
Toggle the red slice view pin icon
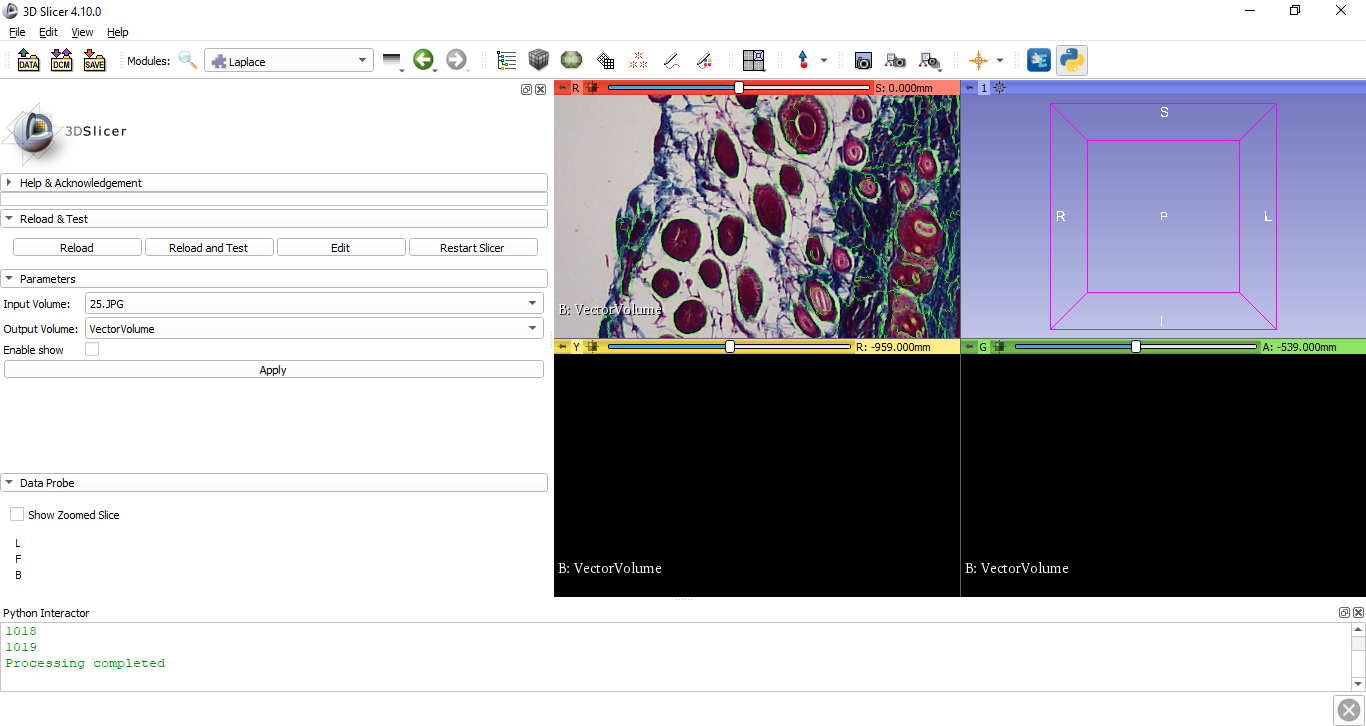coord(562,88)
